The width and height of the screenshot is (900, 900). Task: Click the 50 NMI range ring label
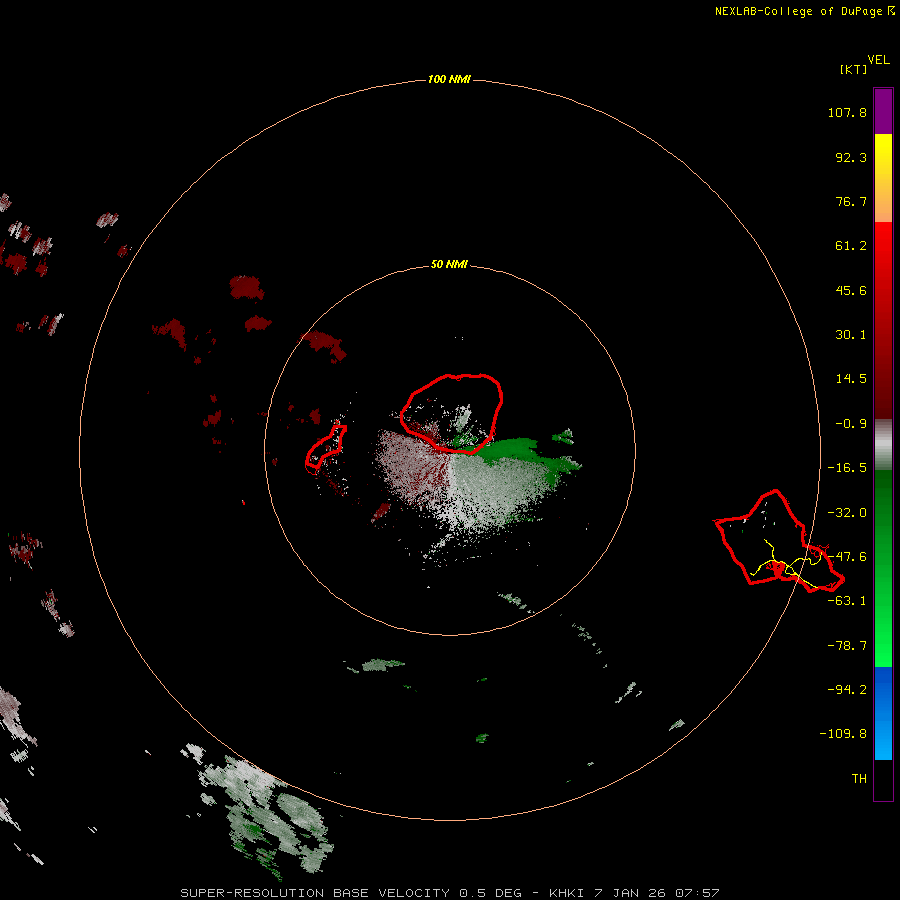click(x=449, y=264)
